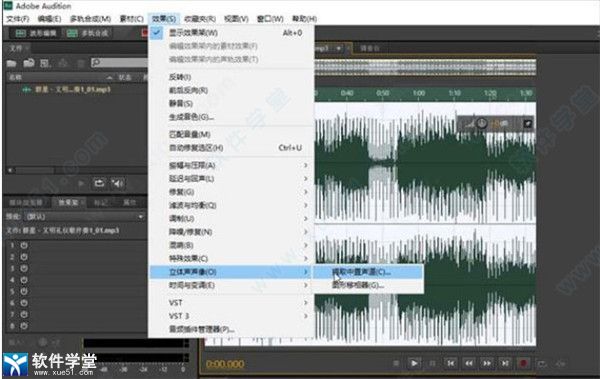This screenshot has width=600, height=379.
Task: Switch to waveform editor view button
Action: click(36, 33)
